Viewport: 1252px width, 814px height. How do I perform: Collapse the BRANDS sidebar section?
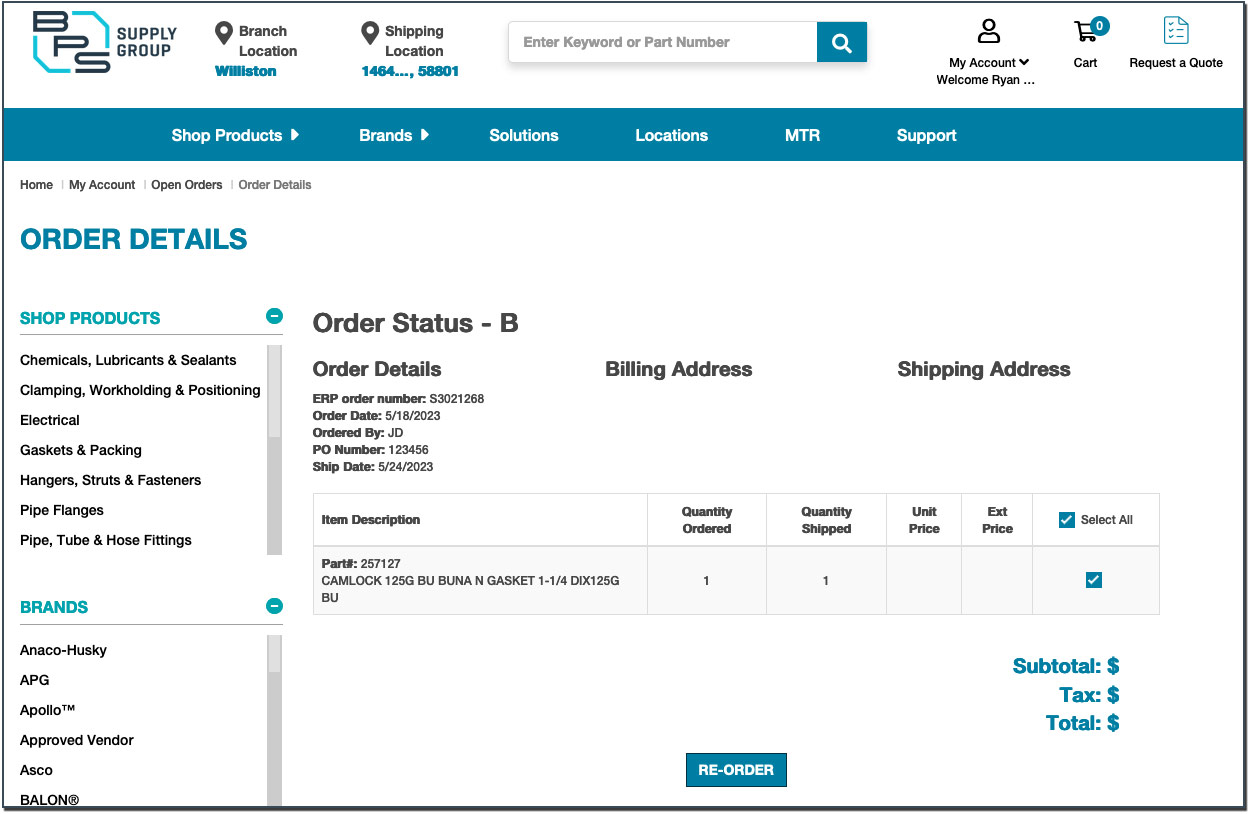(x=274, y=605)
